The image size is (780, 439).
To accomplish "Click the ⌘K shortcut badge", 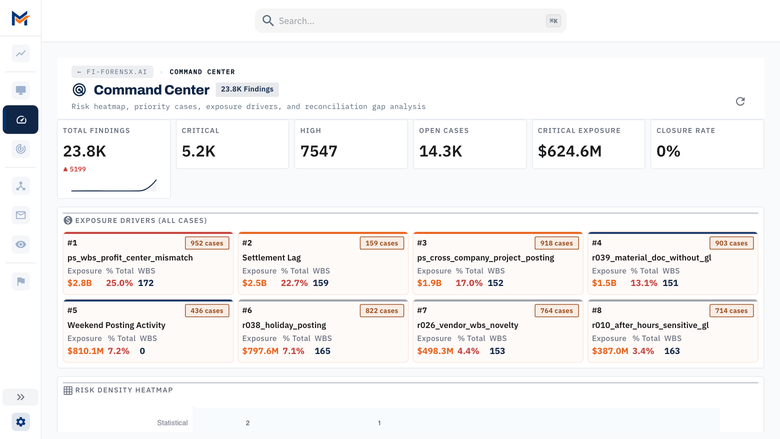I will click(x=553, y=21).
